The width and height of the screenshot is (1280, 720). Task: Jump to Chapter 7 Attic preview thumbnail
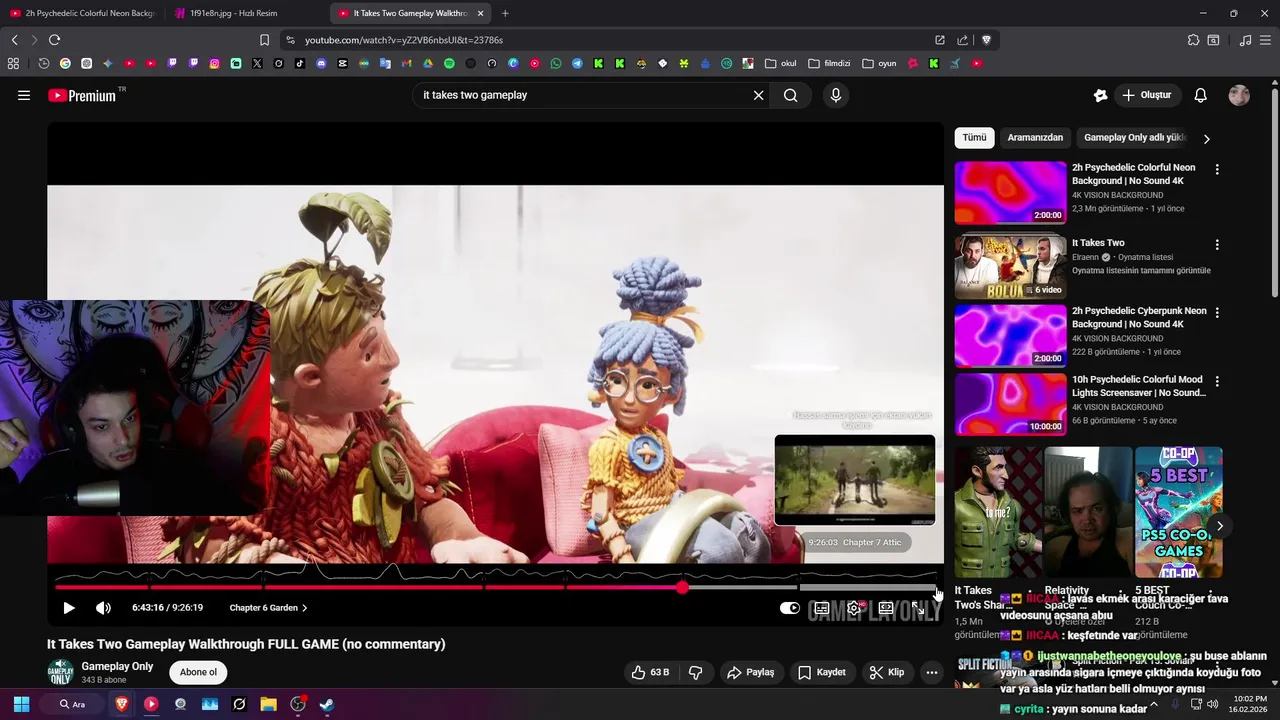[x=855, y=480]
